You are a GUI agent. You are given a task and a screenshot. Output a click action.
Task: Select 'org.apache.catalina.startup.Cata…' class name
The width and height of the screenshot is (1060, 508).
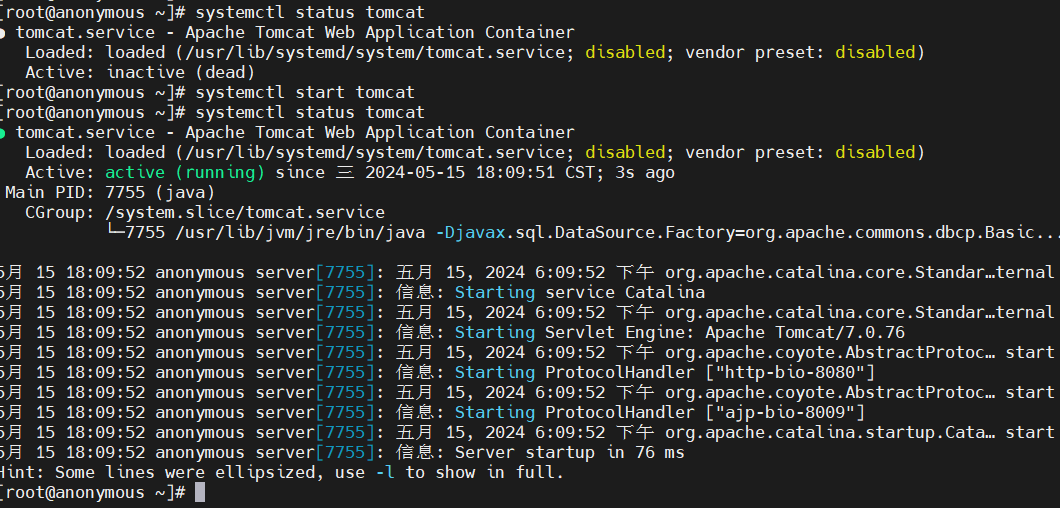point(830,432)
